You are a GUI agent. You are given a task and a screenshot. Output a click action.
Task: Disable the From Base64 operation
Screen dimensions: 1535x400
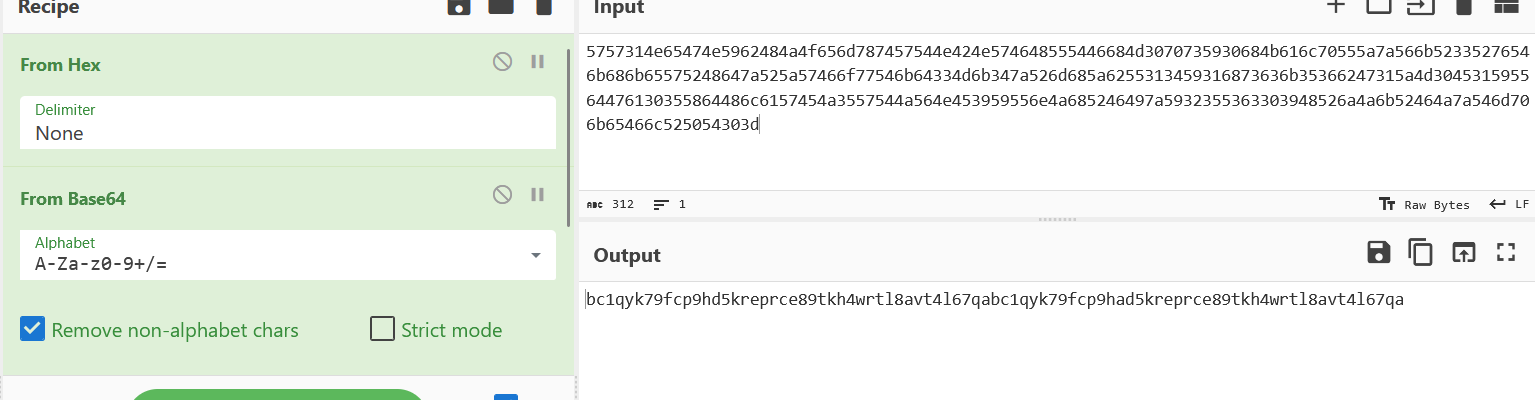click(503, 194)
